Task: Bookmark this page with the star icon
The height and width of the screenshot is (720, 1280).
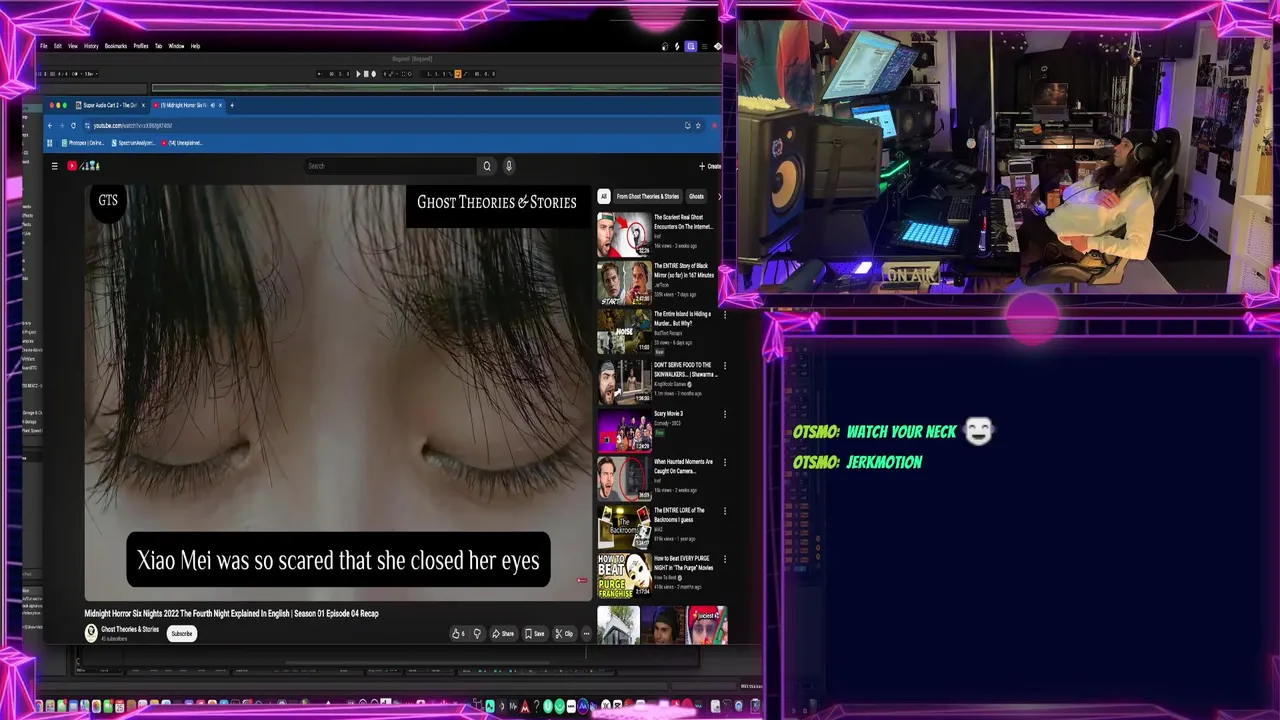Action: (x=698, y=125)
